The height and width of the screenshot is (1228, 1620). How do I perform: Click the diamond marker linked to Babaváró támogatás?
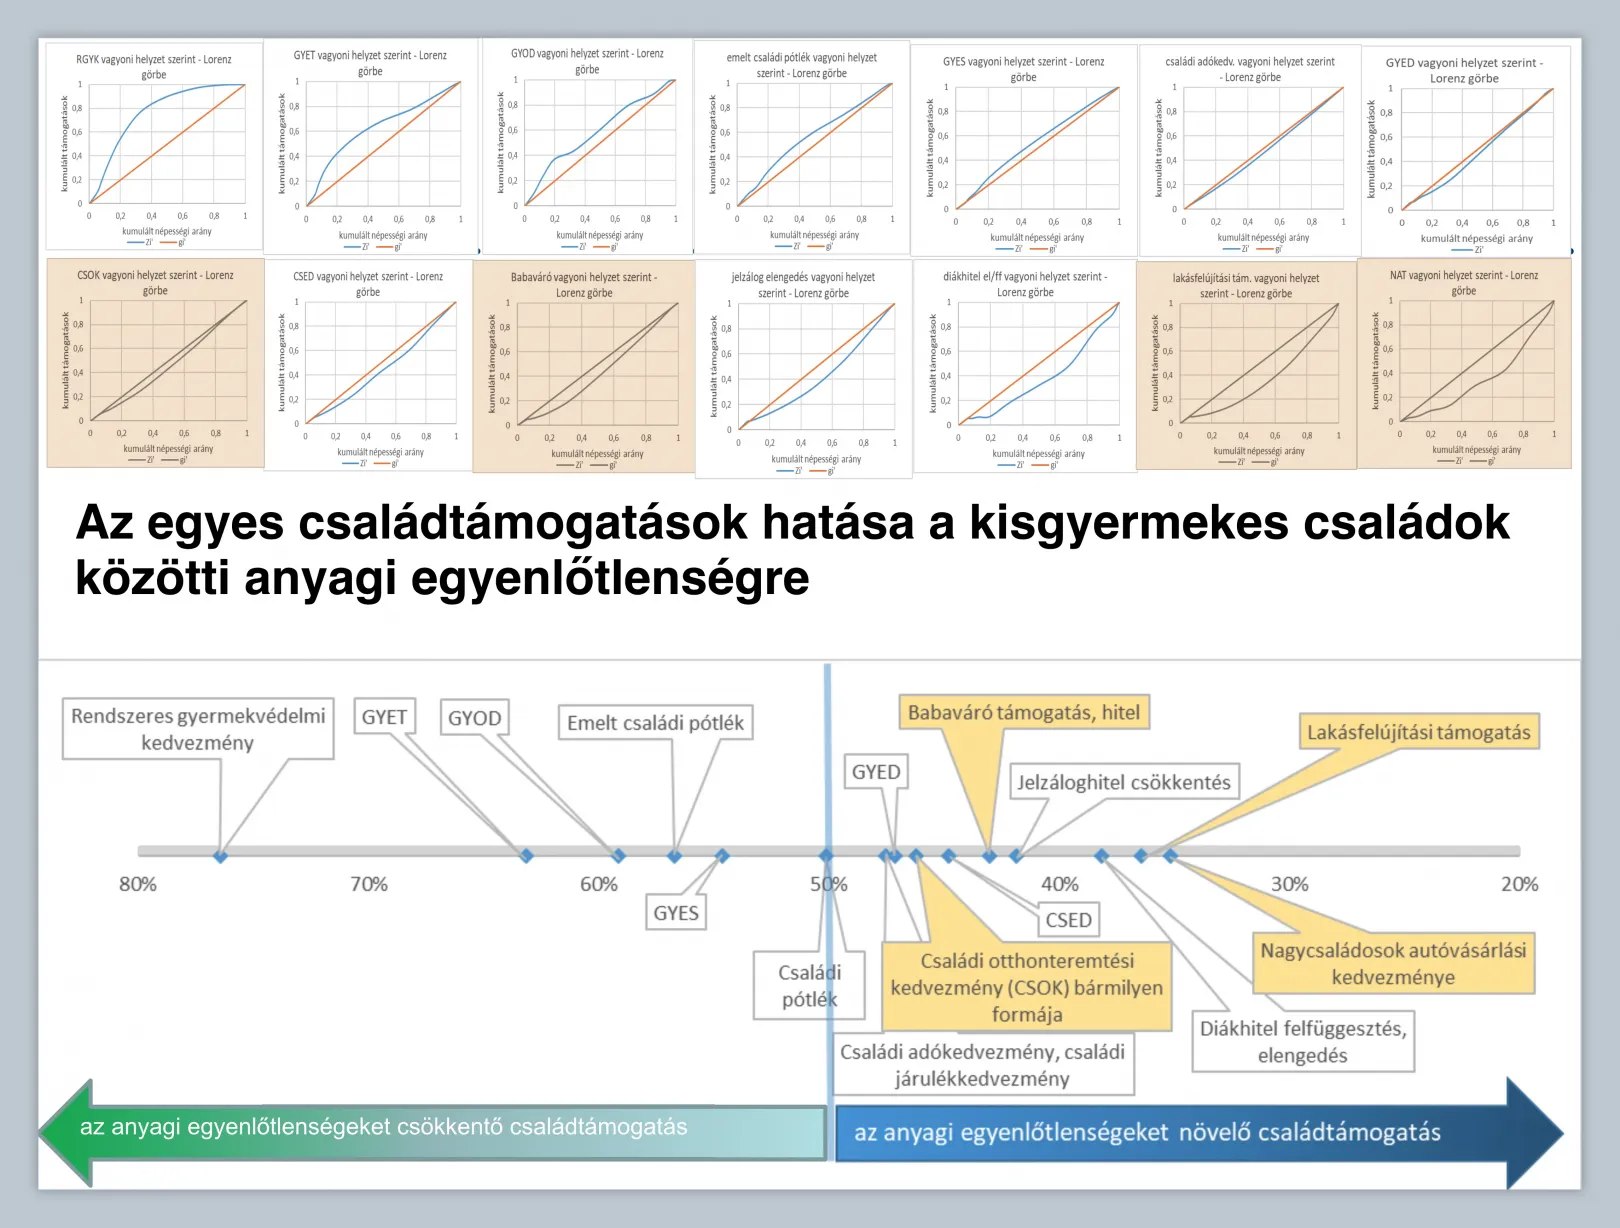[989, 856]
